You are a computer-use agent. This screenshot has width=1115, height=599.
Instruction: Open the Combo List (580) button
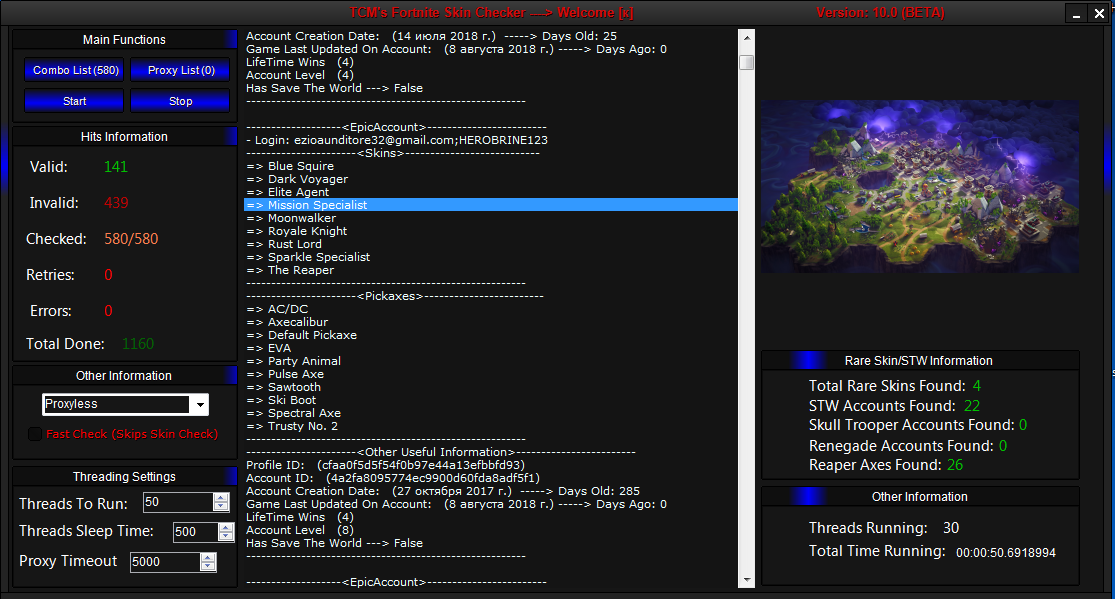76,70
